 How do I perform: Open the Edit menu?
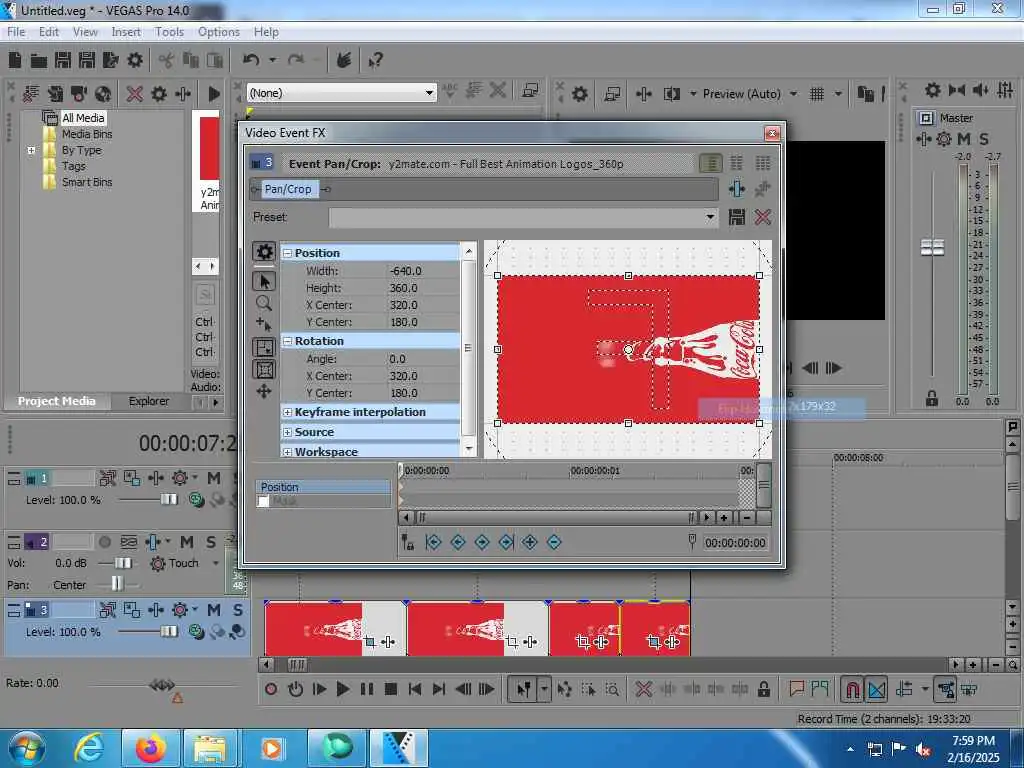pos(49,32)
